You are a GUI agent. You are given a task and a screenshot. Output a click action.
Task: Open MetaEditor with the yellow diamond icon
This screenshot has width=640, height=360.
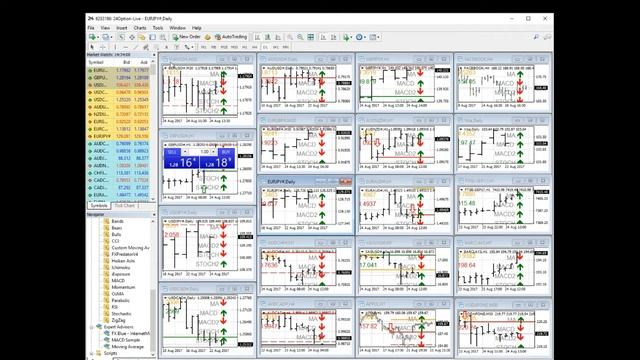(207, 37)
